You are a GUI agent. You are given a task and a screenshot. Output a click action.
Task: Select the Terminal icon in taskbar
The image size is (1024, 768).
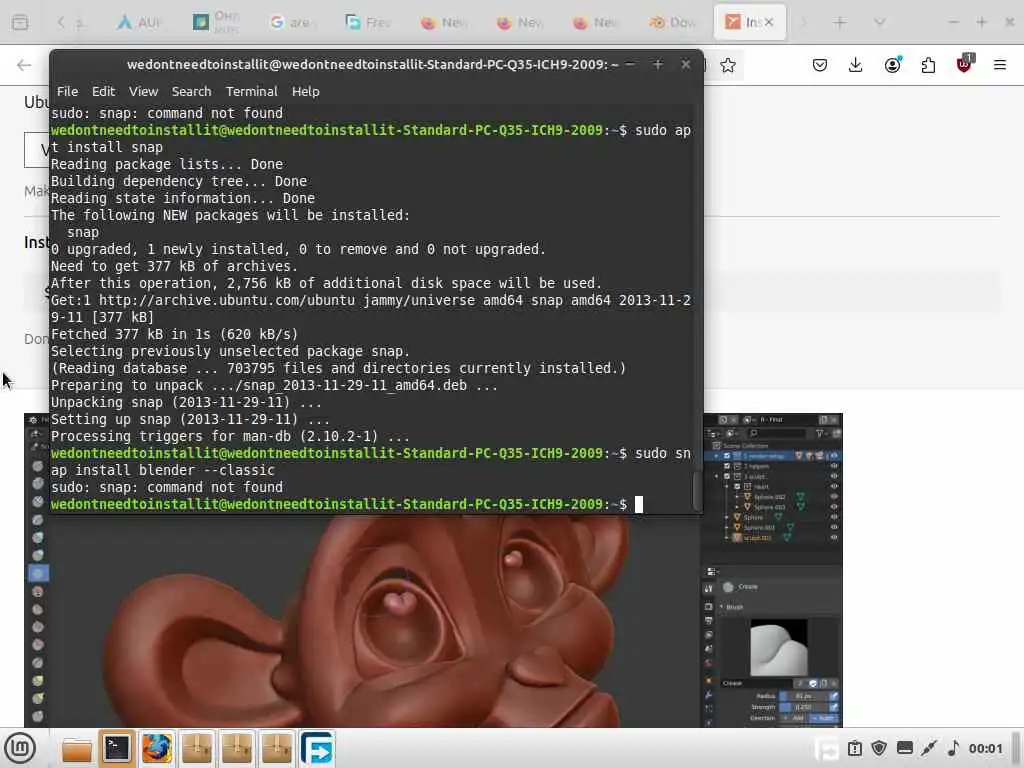click(x=118, y=748)
